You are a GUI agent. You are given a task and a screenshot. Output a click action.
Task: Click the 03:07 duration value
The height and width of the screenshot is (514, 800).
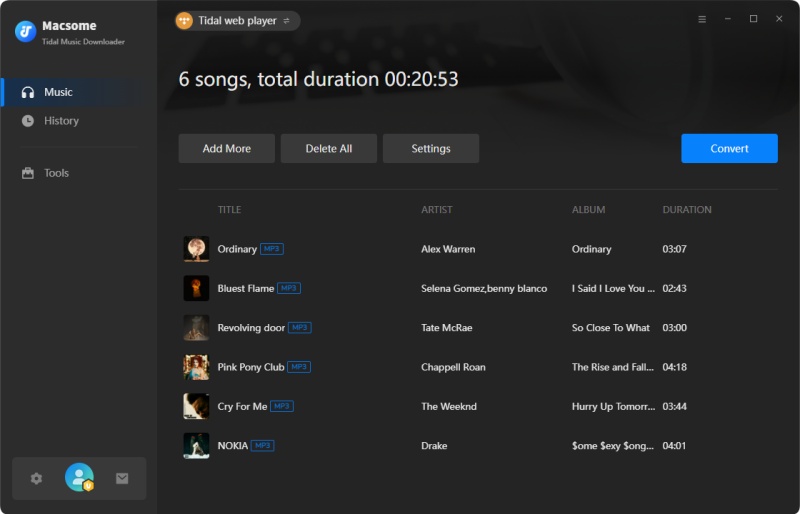[x=674, y=249]
